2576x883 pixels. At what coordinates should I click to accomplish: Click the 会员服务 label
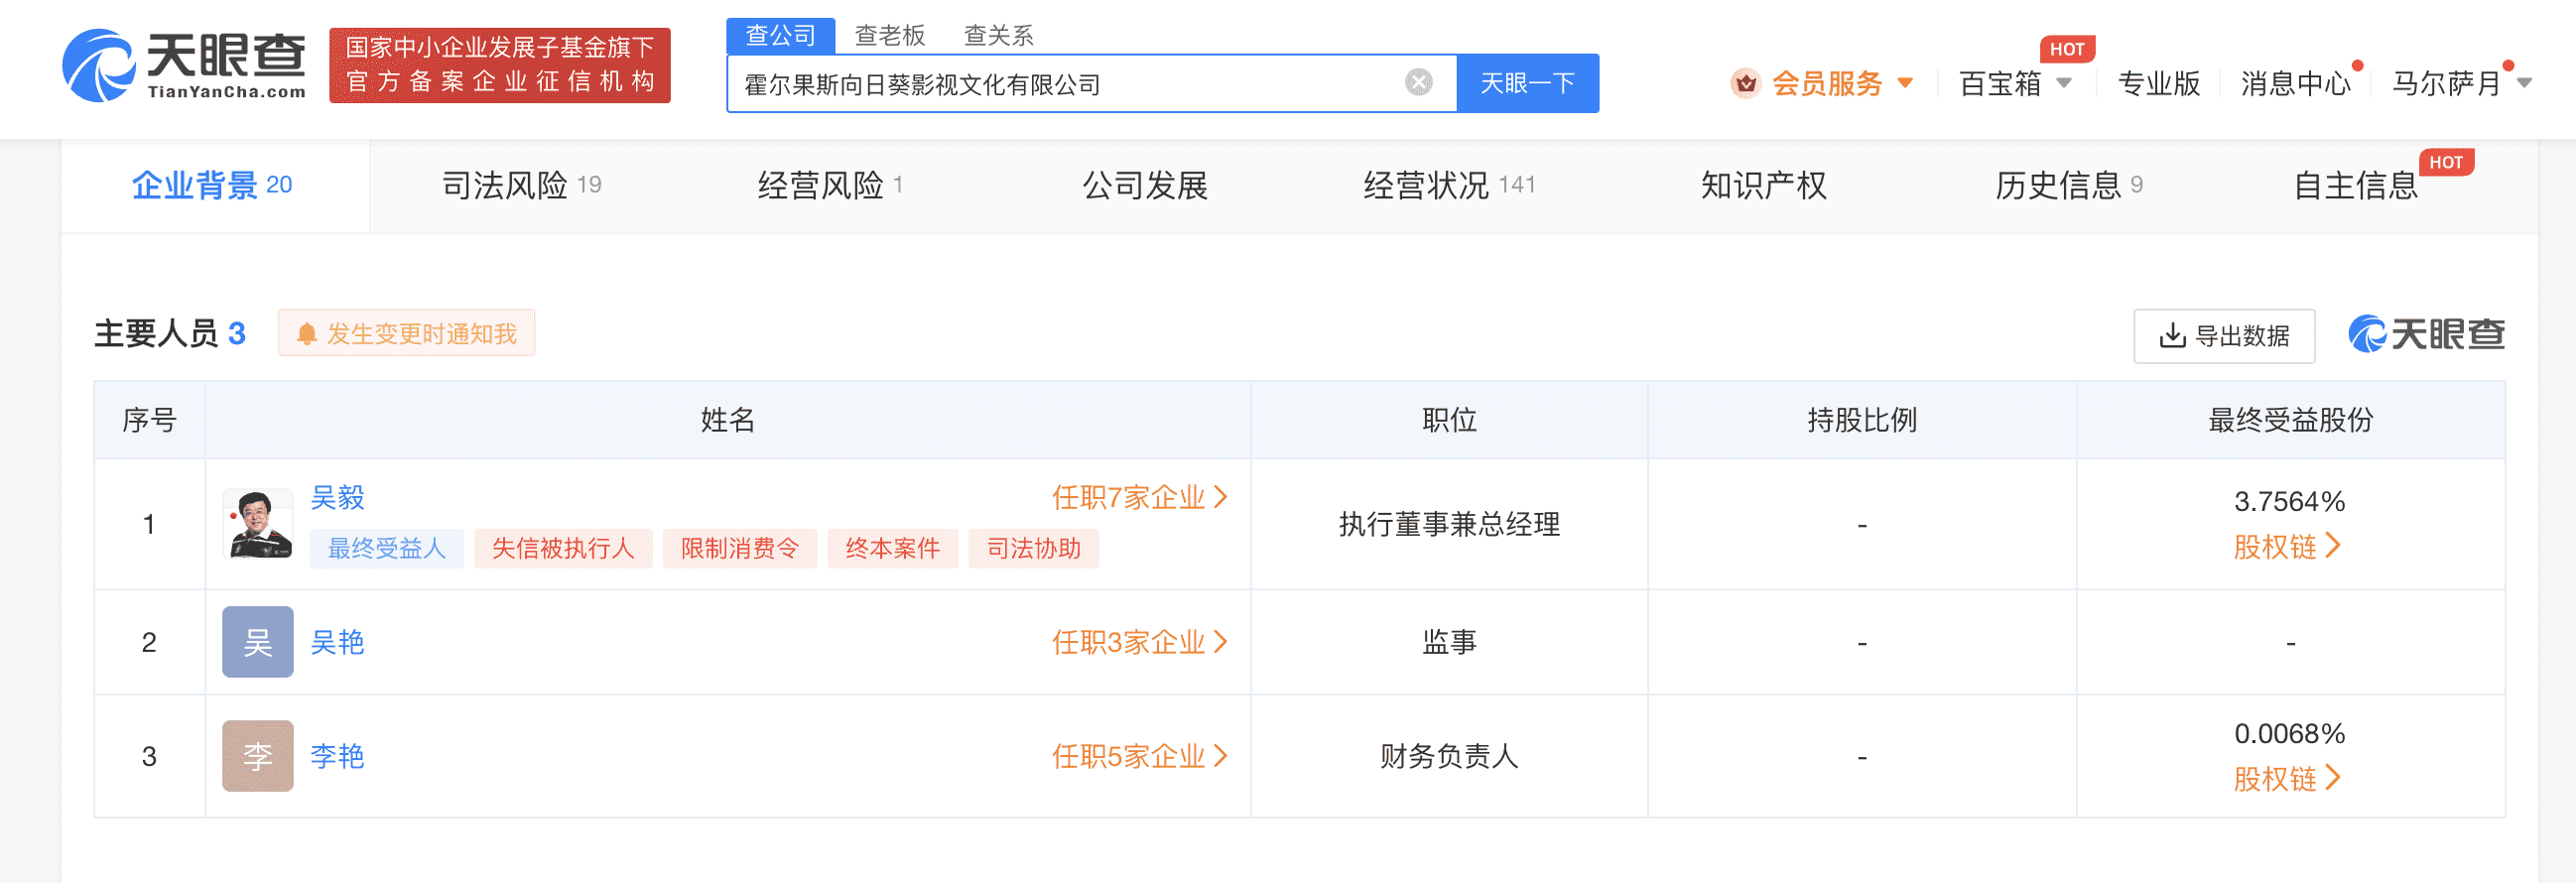coord(1827,83)
